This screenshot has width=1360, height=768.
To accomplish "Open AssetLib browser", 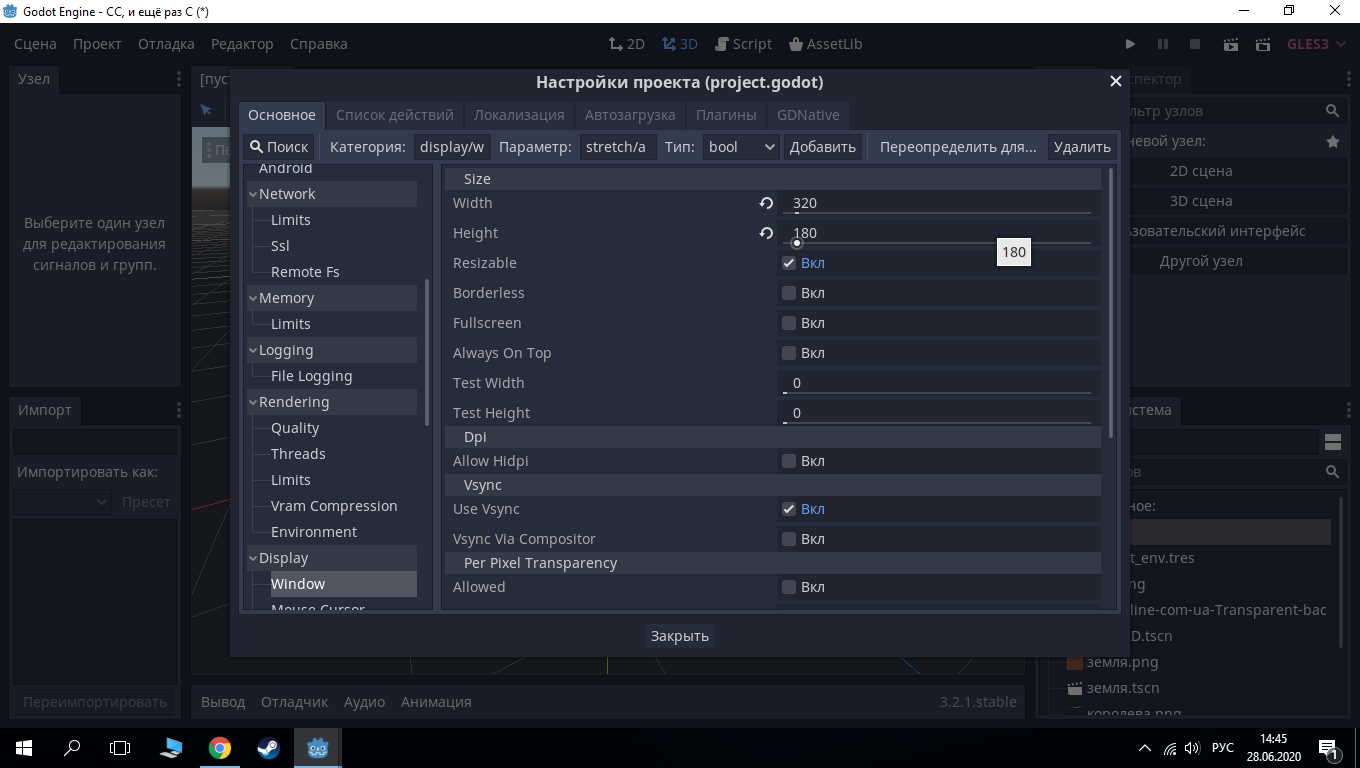I will (825, 44).
